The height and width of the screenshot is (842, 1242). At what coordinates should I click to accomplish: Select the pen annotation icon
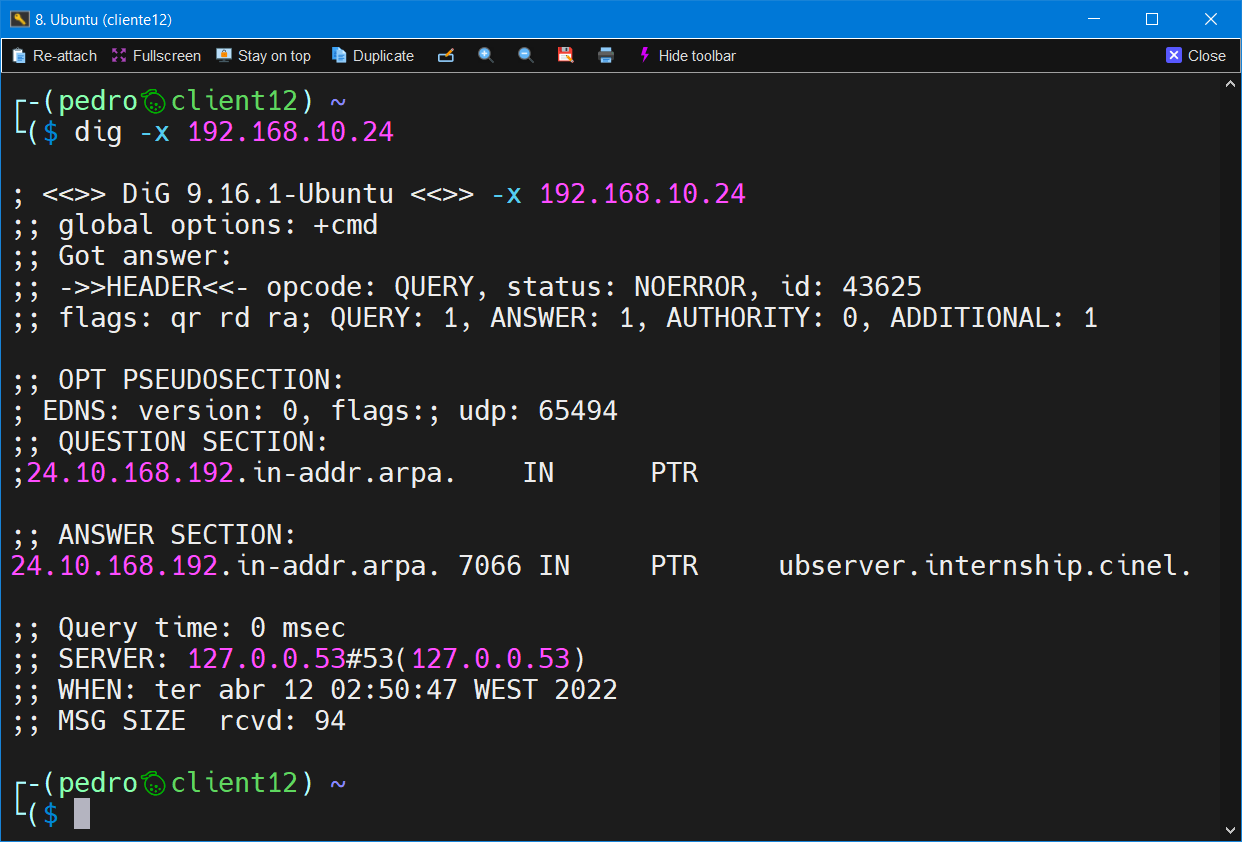(446, 56)
